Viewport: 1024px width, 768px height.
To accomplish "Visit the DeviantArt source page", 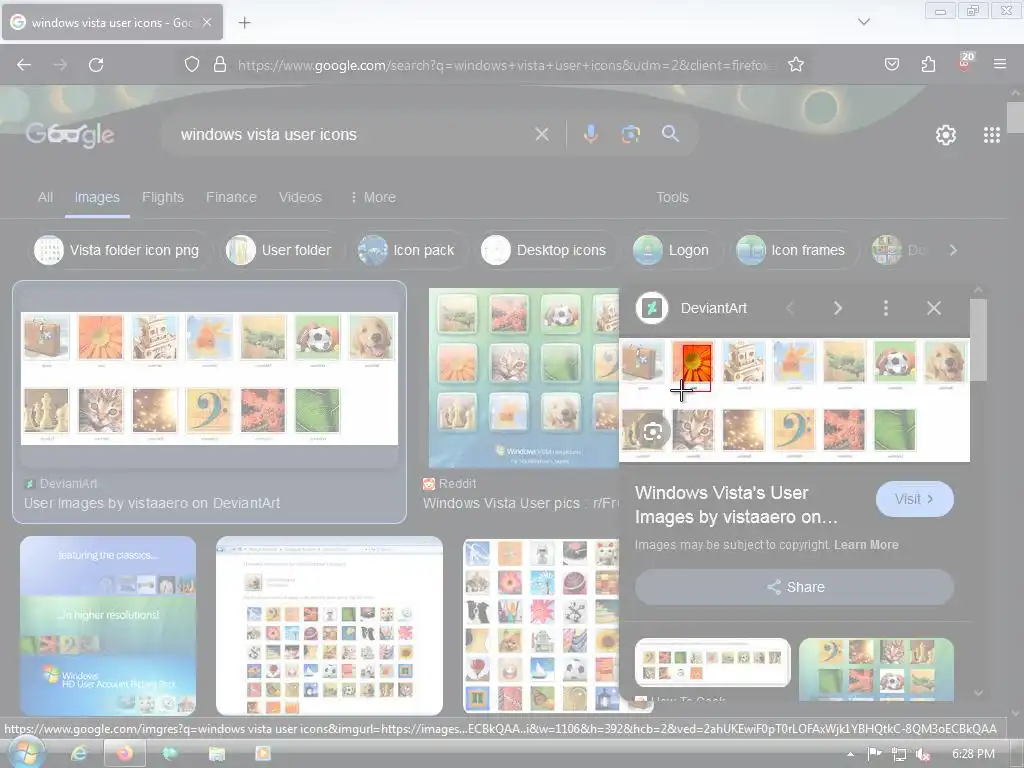I will [x=914, y=500].
